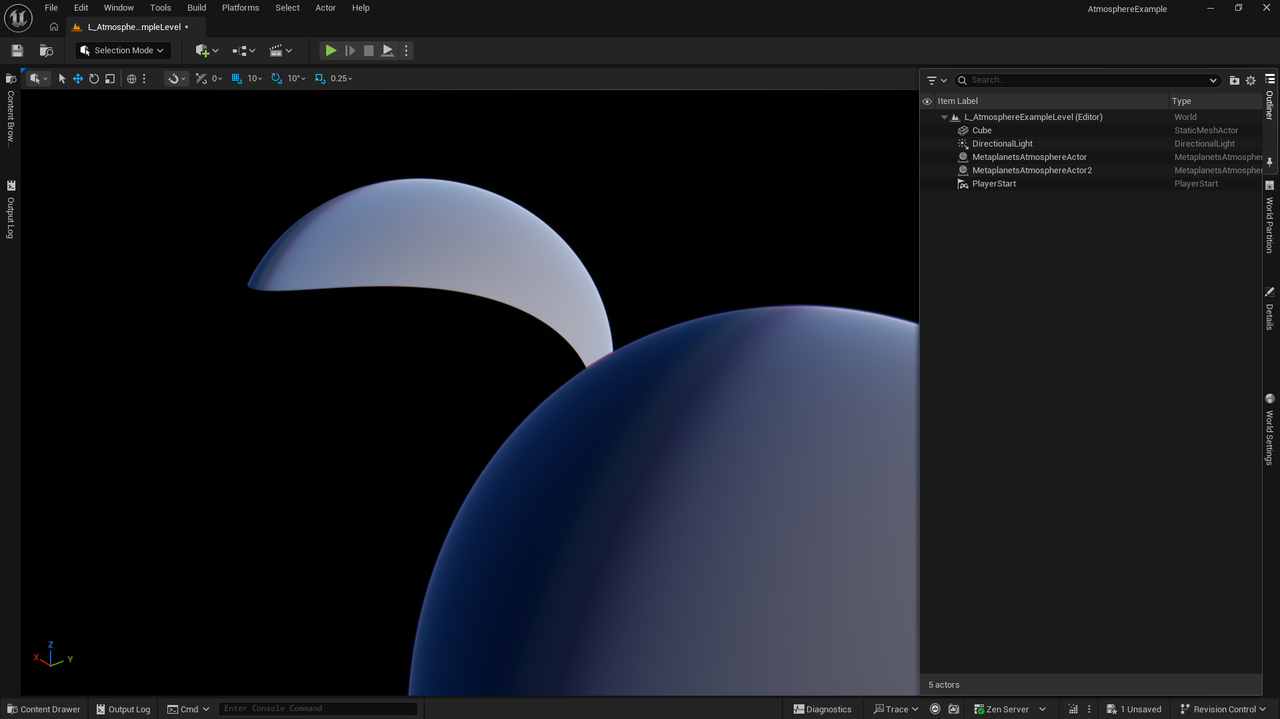Screen dimensions: 1280x719
Task: Click the home icon beside the level tab
Action: tap(54, 27)
